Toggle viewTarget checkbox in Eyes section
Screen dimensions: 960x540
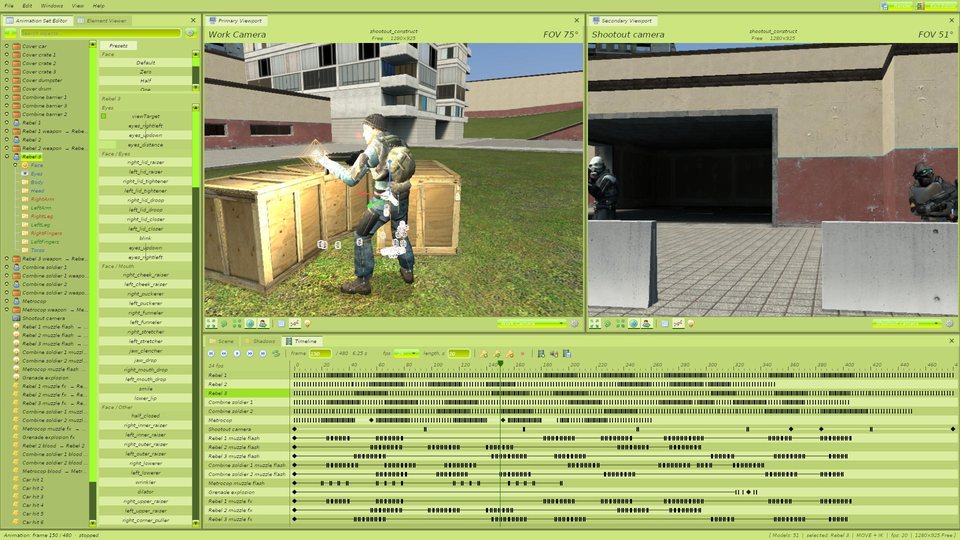click(x=103, y=116)
